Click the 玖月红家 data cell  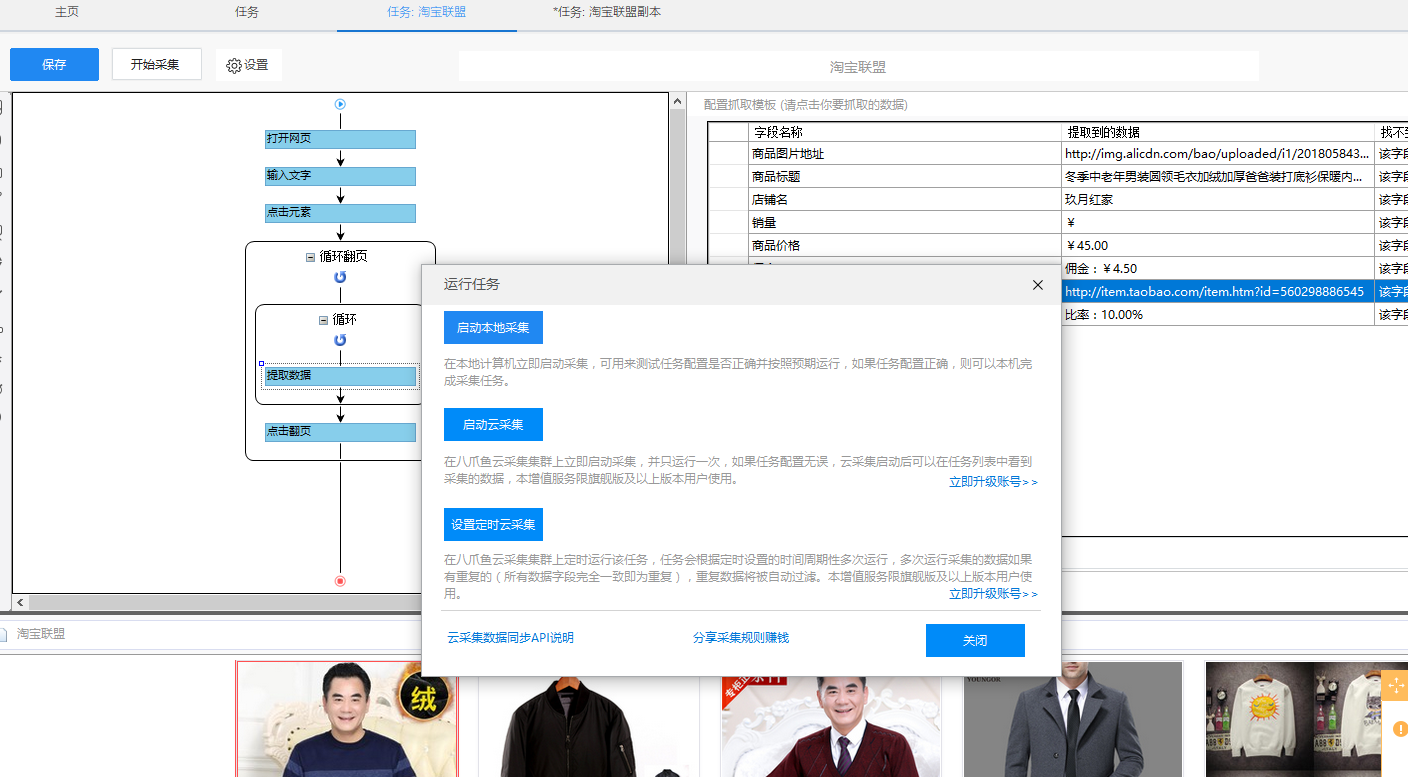(x=1217, y=200)
